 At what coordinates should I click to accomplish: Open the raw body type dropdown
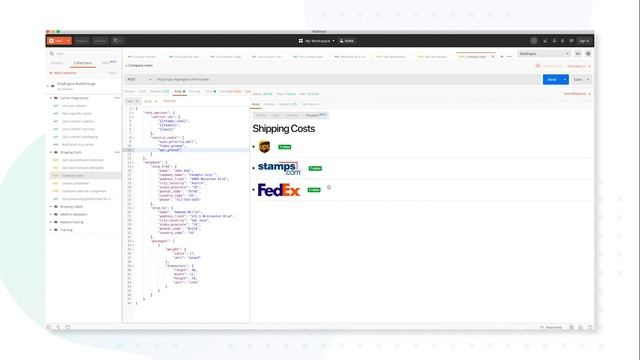[x=132, y=101]
